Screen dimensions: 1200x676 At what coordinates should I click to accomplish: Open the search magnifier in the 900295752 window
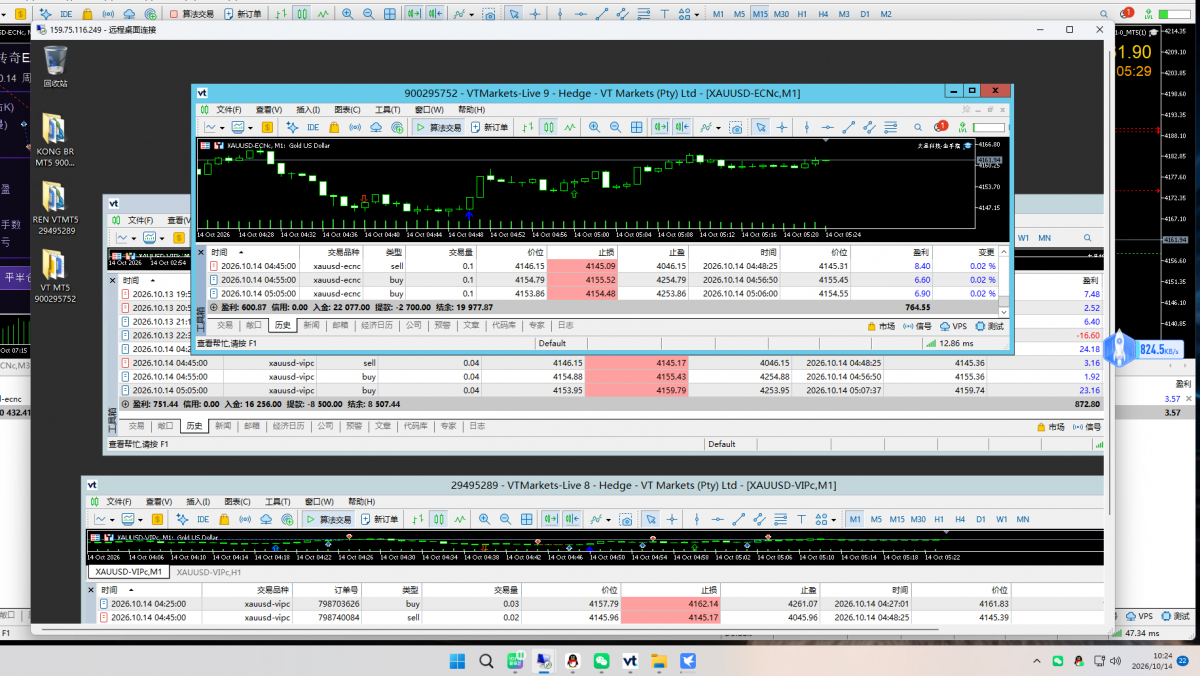[x=918, y=127]
